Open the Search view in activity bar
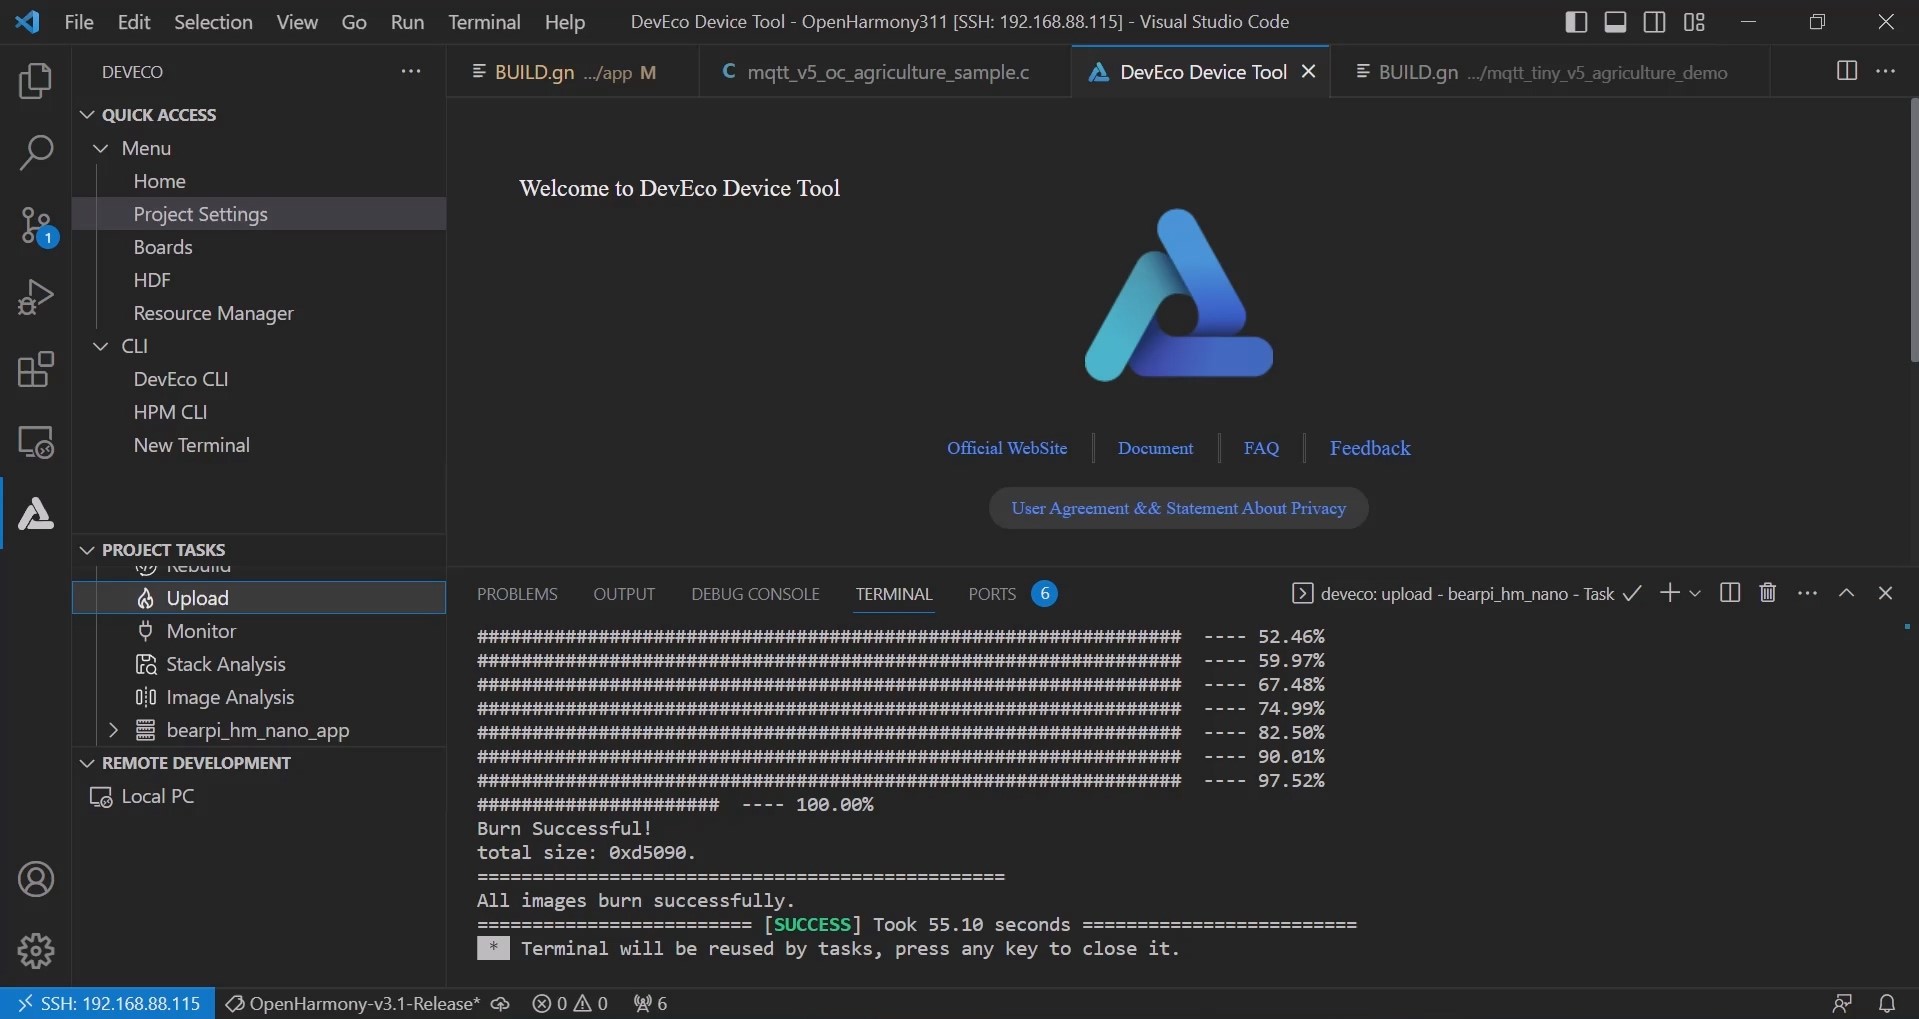This screenshot has width=1919, height=1019. (36, 153)
